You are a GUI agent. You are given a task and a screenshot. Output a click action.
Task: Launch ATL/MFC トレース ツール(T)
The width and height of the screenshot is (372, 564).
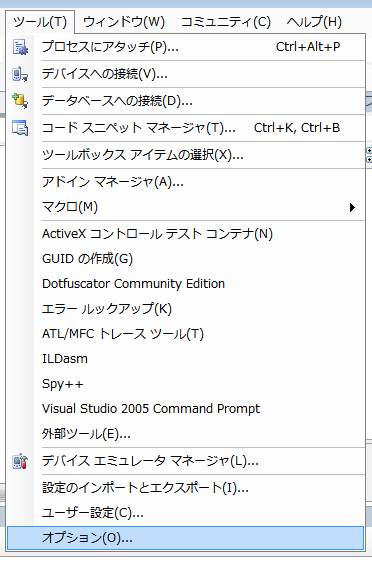click(x=186, y=334)
